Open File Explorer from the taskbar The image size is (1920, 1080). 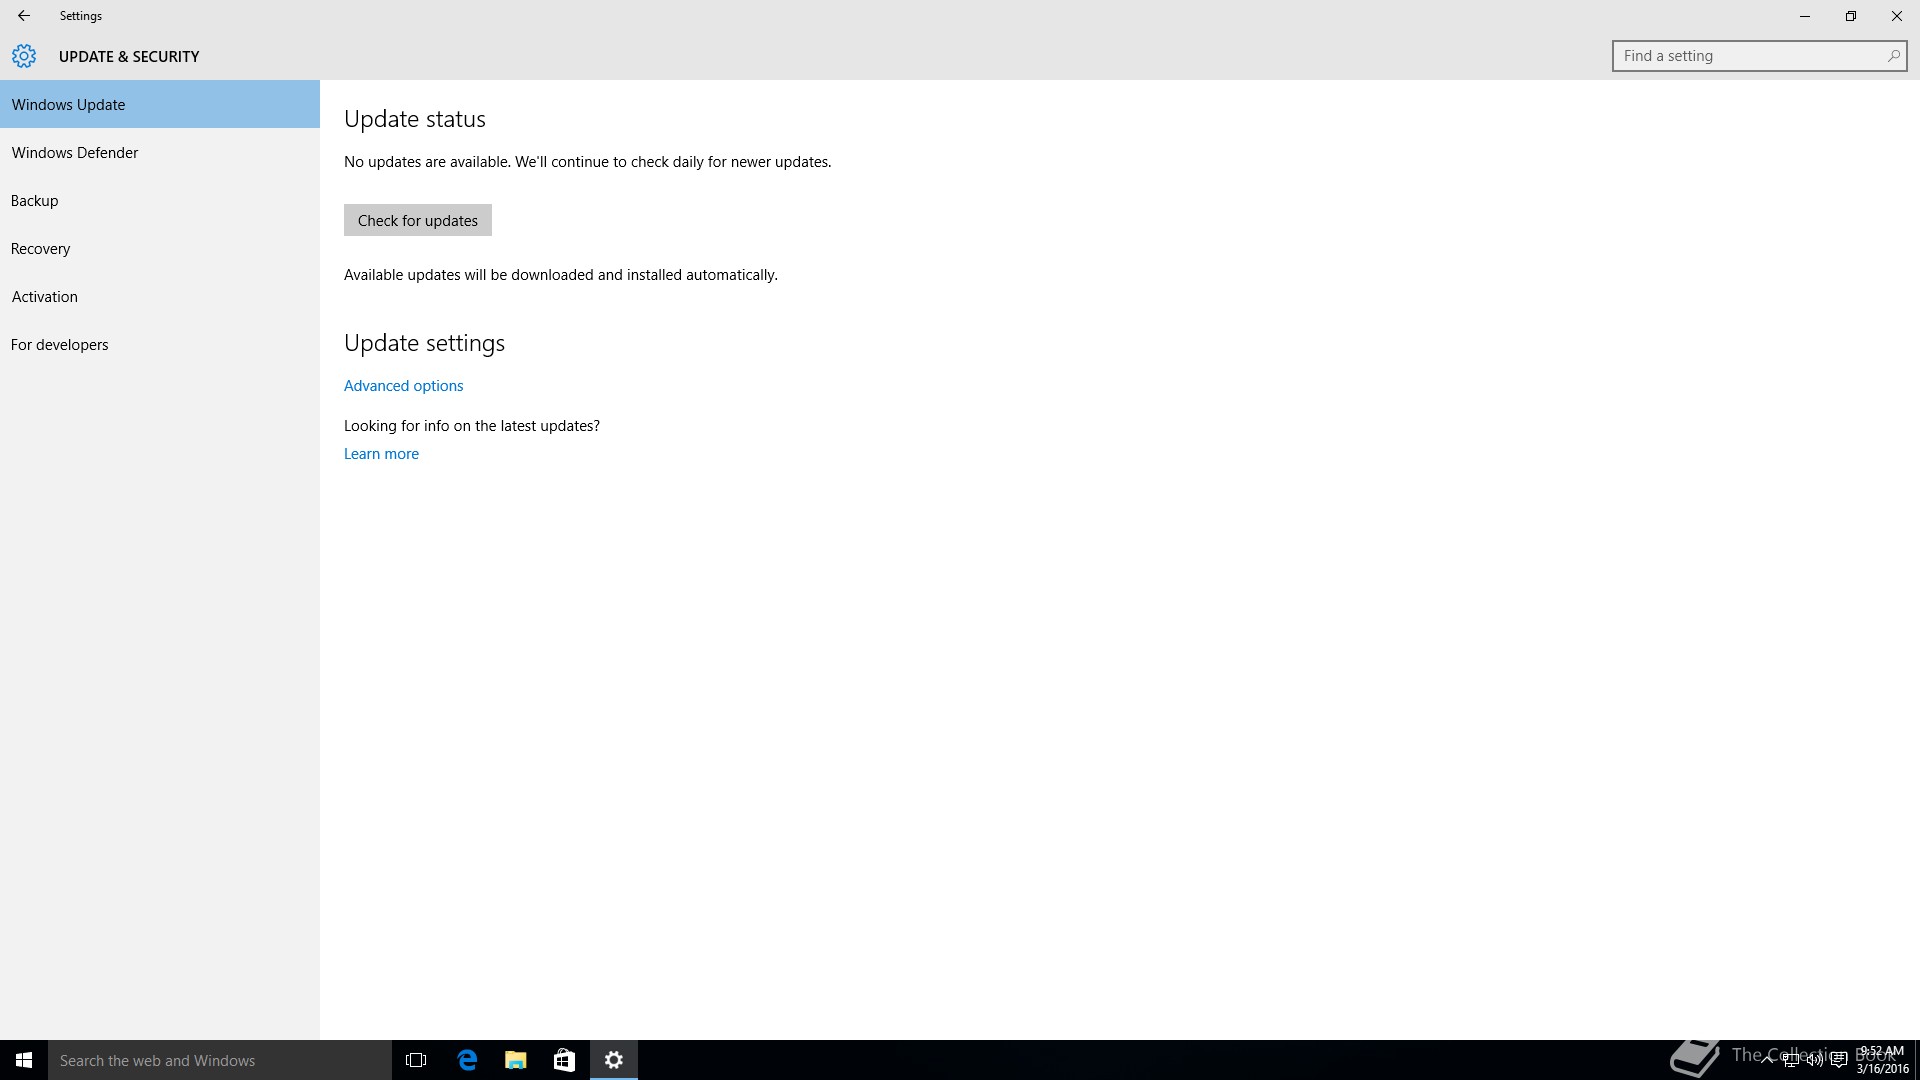point(516,1060)
